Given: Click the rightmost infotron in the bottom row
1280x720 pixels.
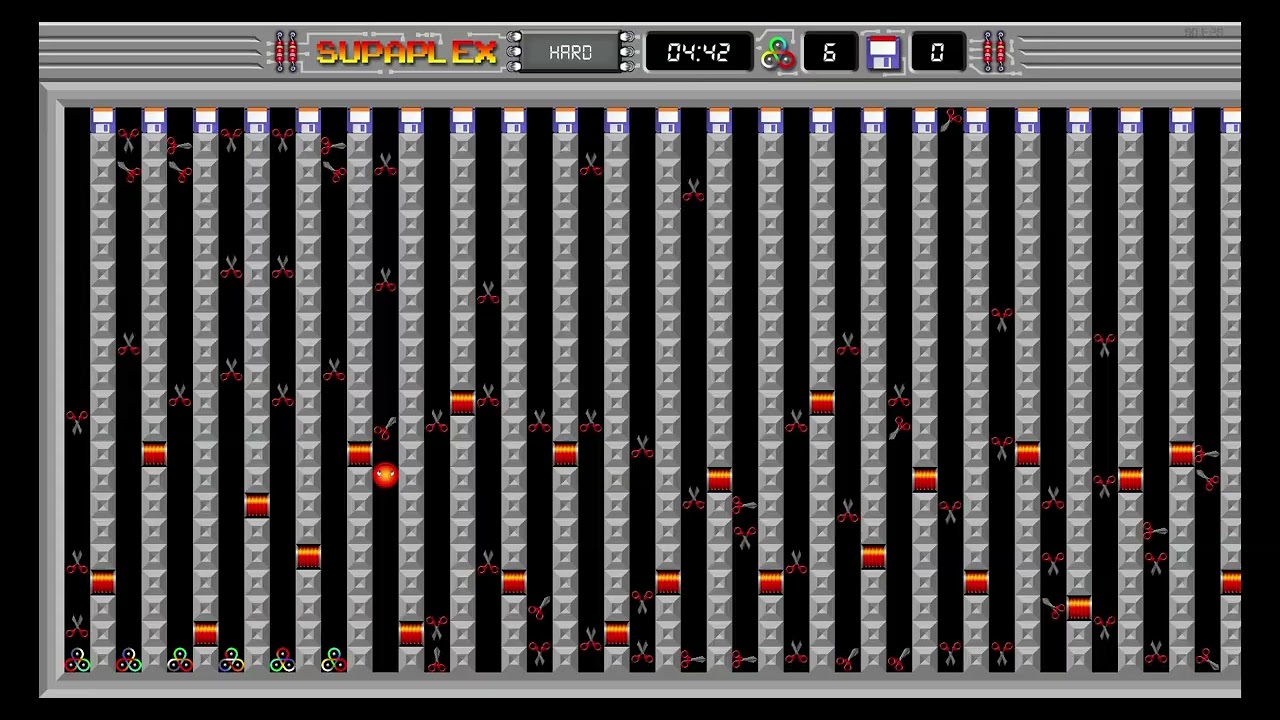Looking at the screenshot, I should click(x=334, y=660).
